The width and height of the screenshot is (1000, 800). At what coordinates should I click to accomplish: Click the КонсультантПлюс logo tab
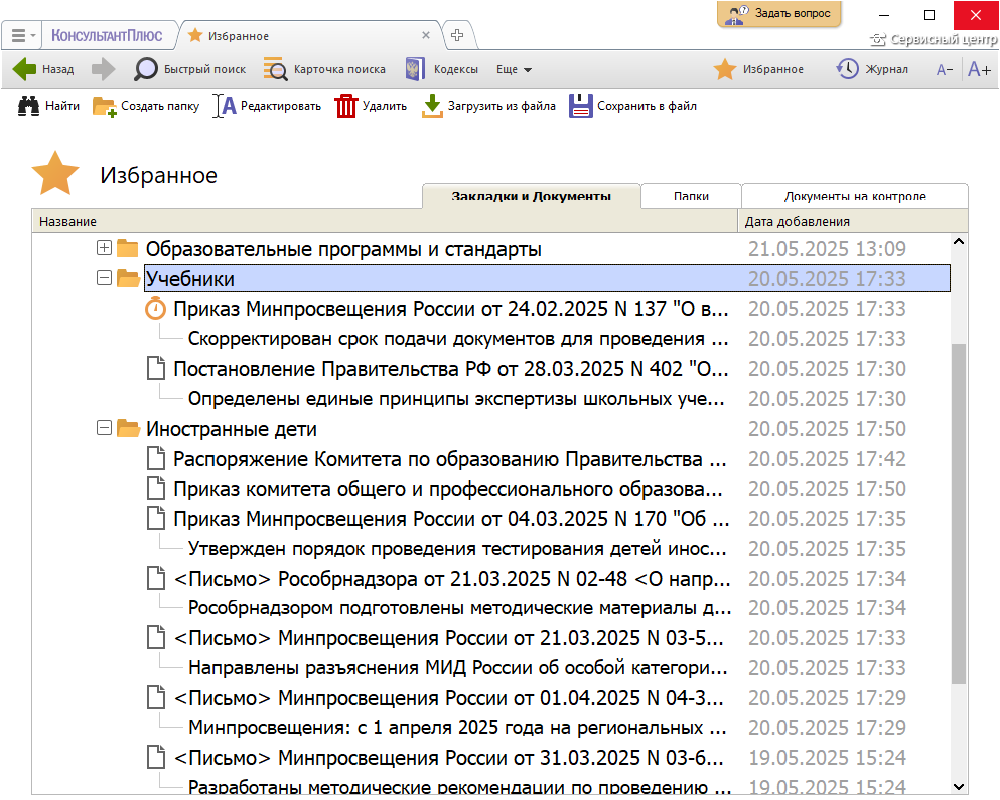click(x=107, y=36)
